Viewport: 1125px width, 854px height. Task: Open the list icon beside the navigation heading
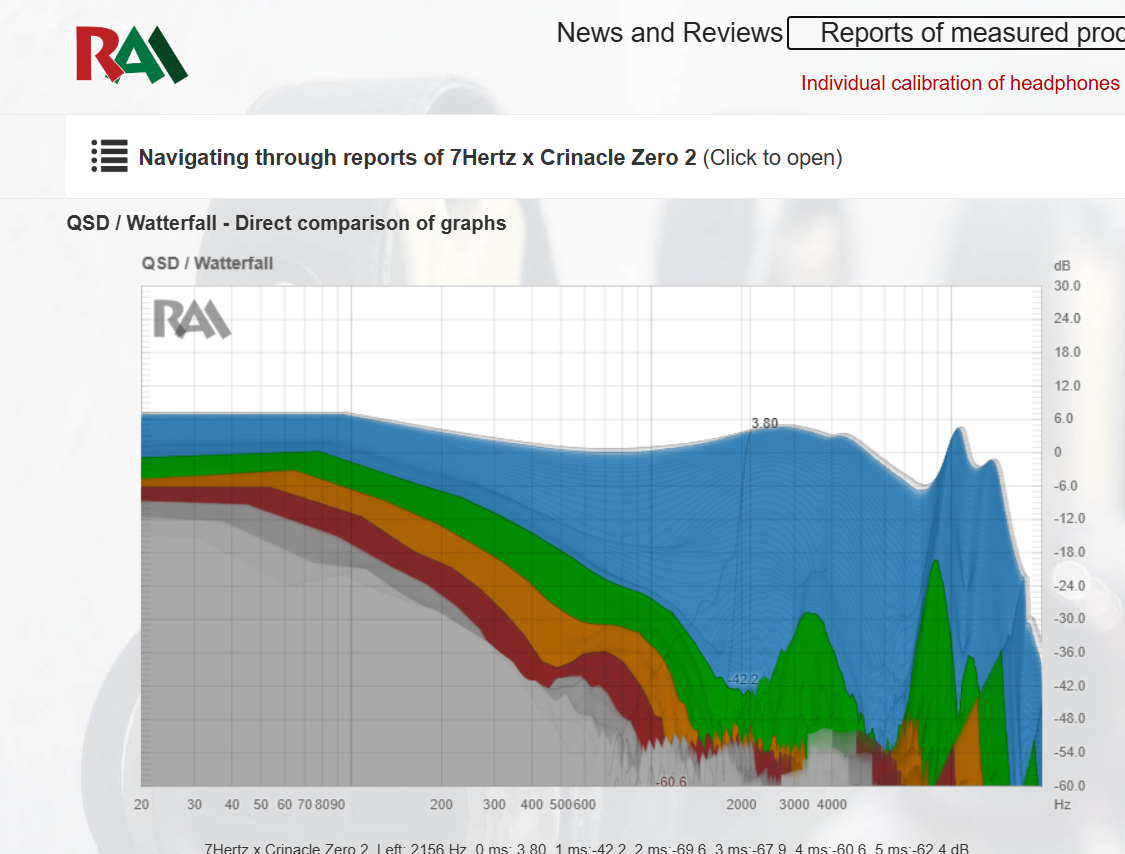(109, 156)
